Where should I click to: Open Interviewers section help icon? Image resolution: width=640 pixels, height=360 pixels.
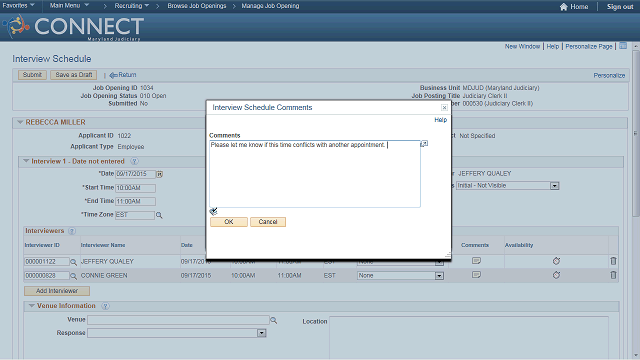72,231
